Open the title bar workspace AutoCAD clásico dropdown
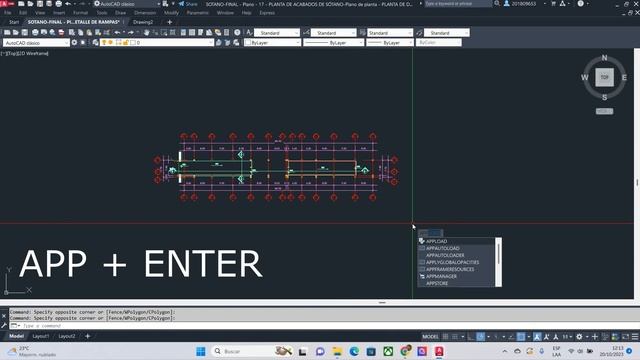 pos(127,4)
